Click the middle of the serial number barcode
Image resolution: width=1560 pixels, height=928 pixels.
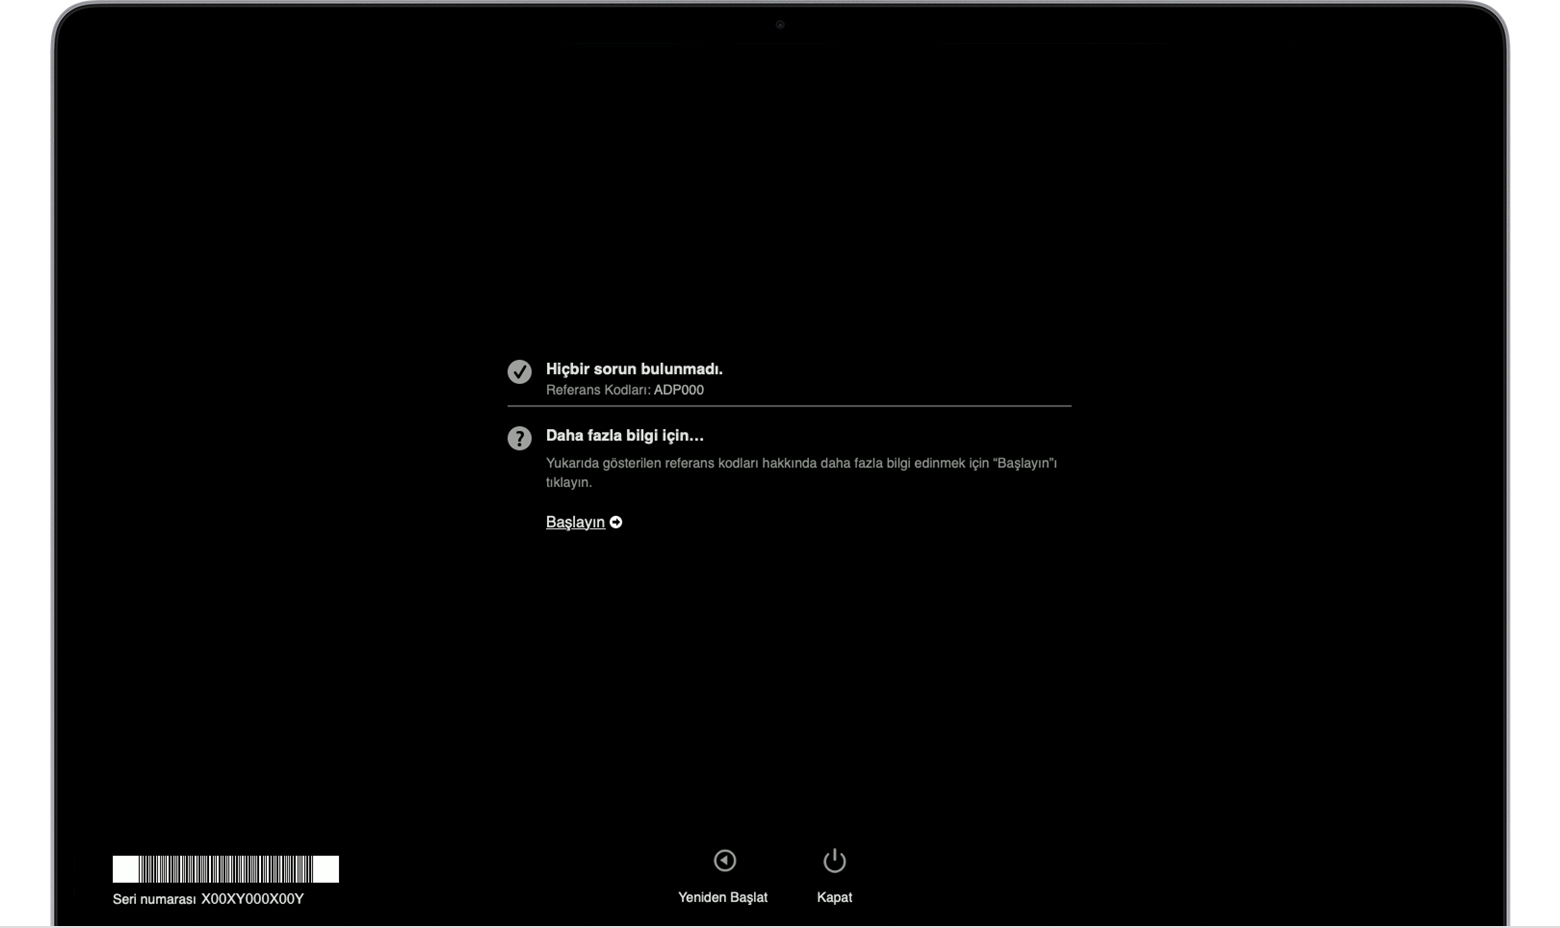[226, 869]
